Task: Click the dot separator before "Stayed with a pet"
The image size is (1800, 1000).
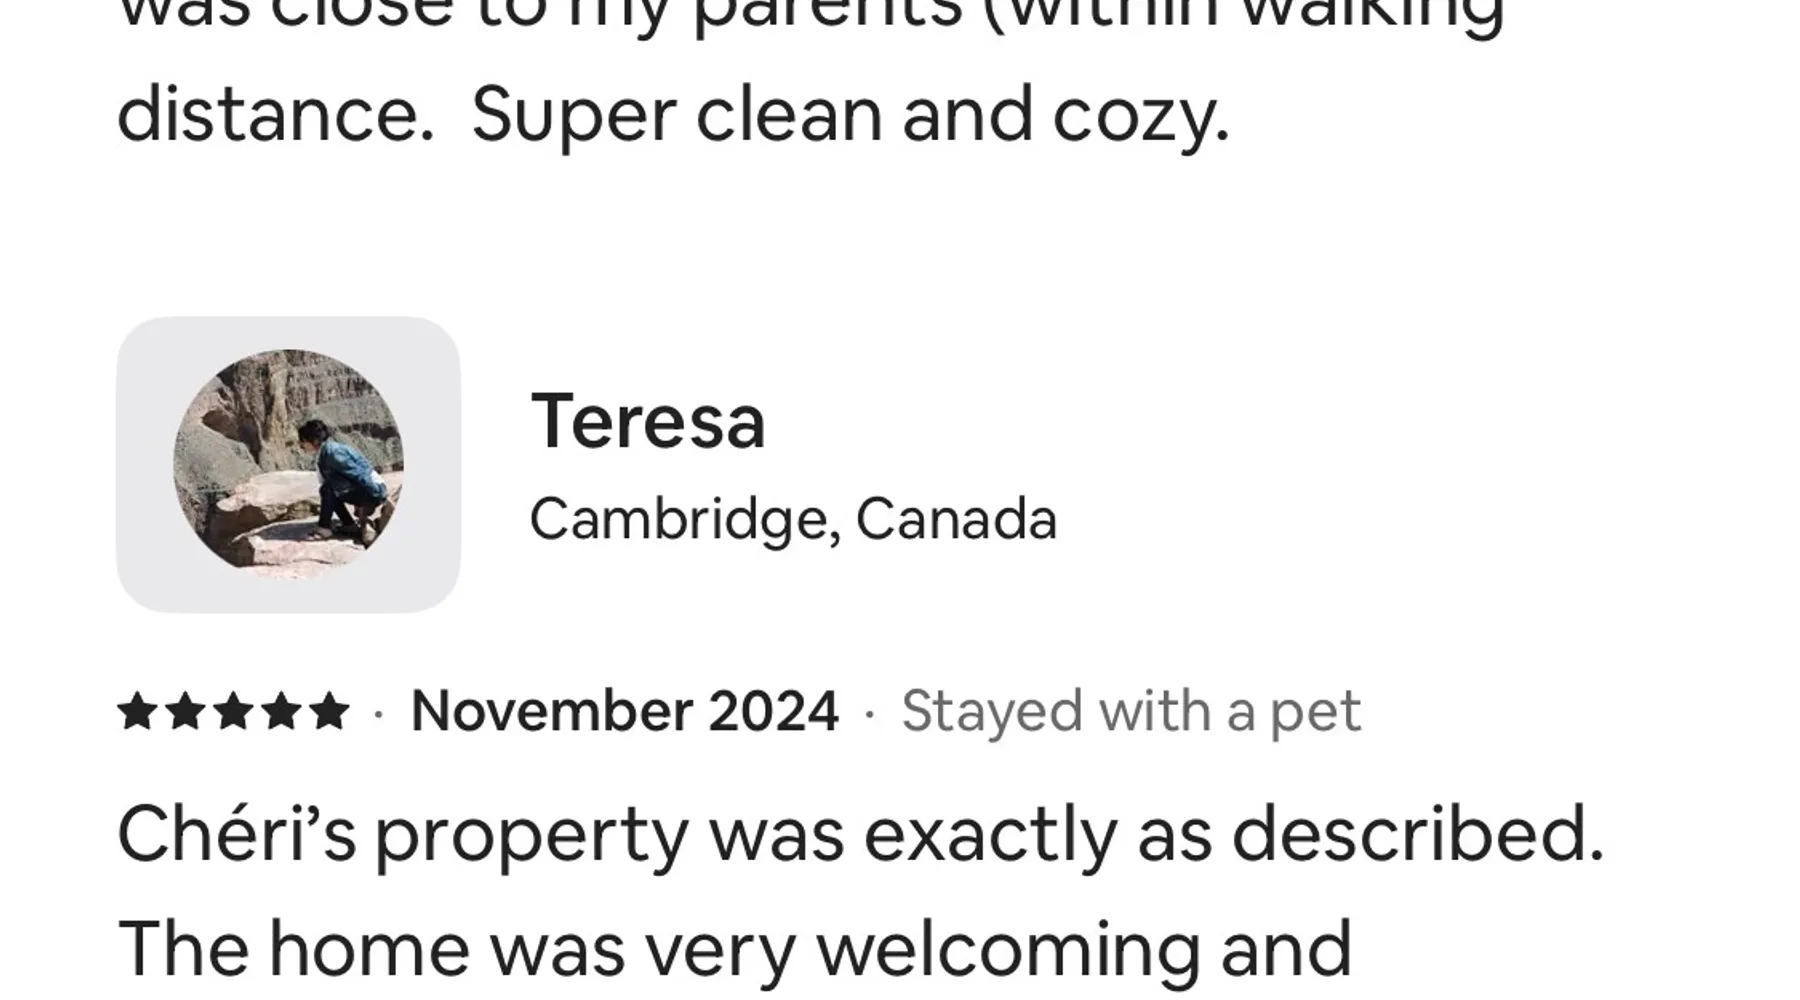Action: coord(869,714)
